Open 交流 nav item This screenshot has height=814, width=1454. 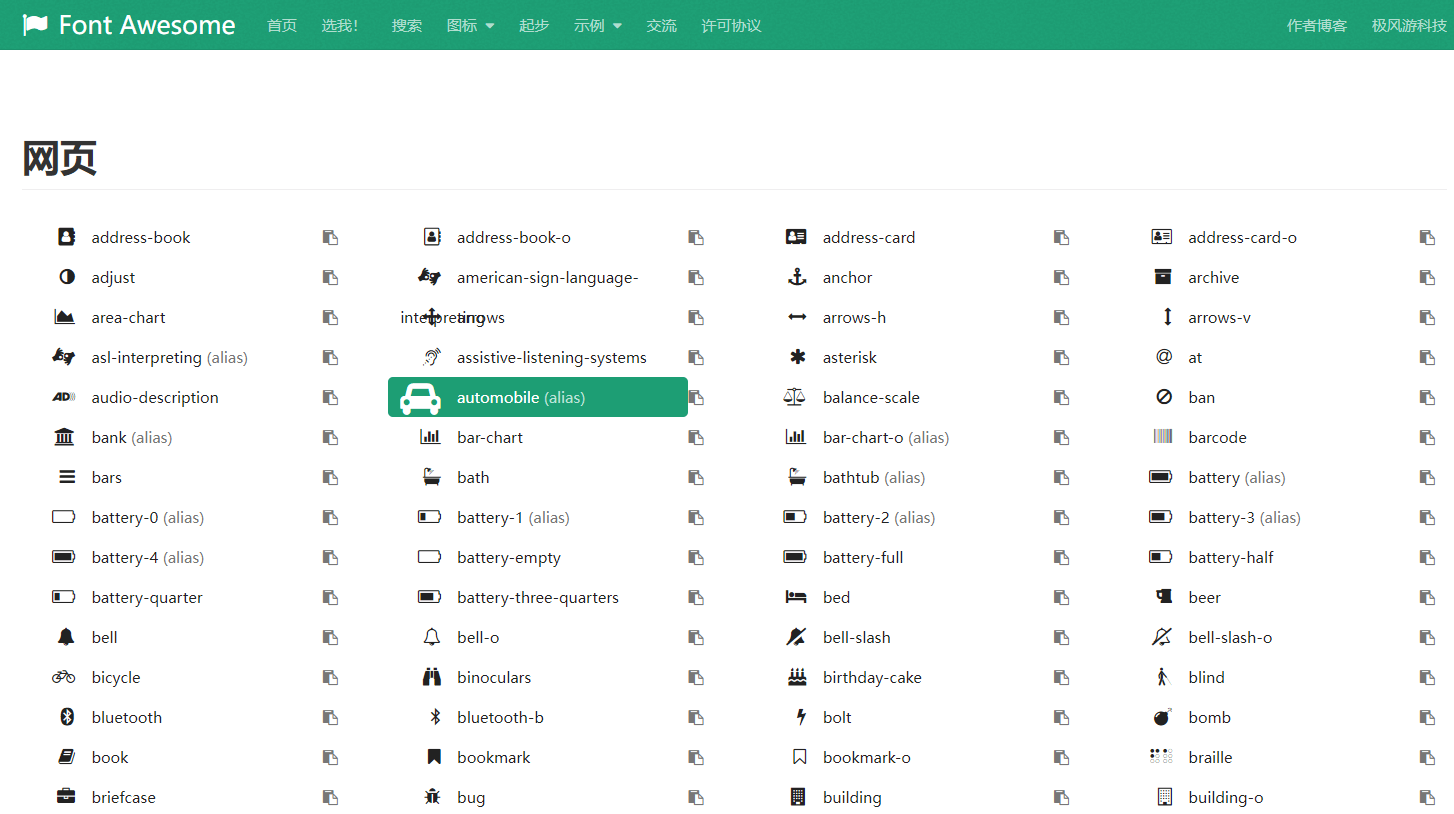pyautogui.click(x=662, y=25)
